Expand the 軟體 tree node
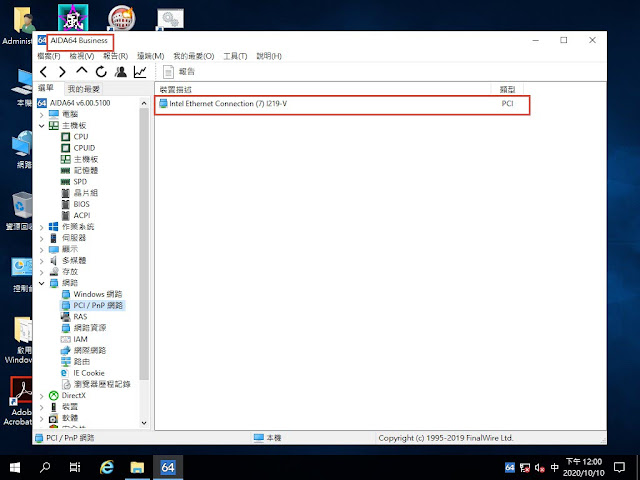Viewport: 640px width, 480px height. [41, 419]
